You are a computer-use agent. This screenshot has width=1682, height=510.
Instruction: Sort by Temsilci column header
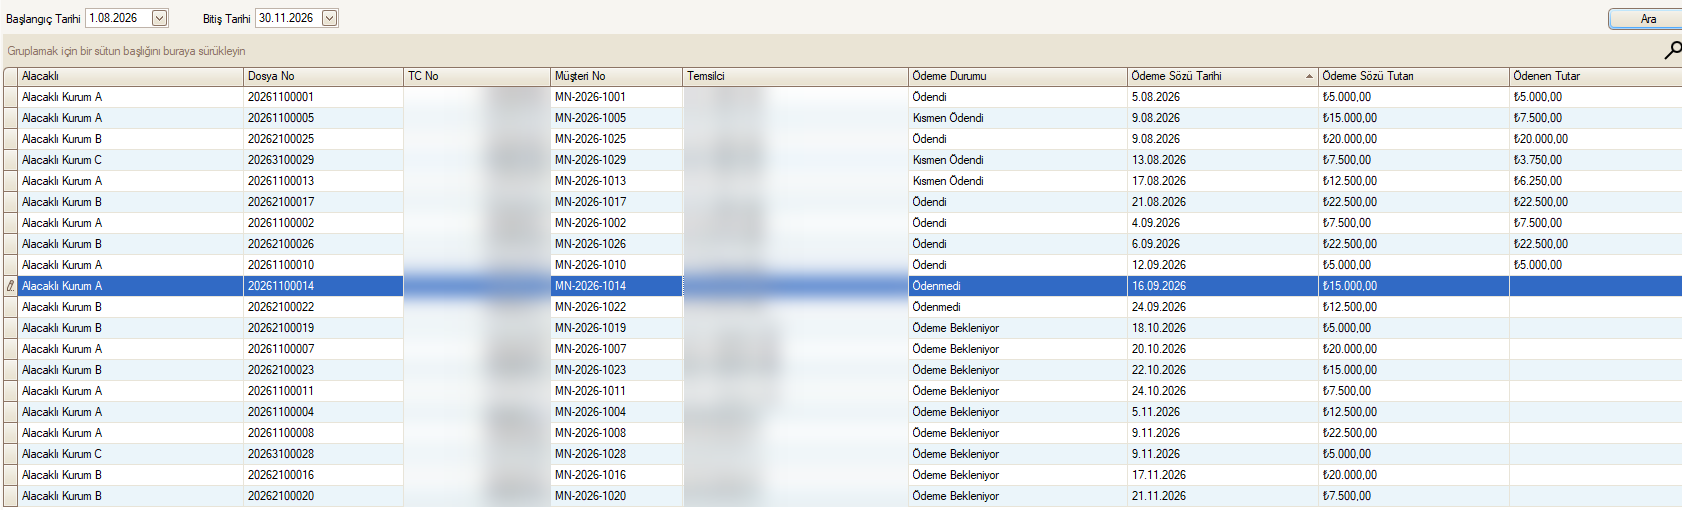tap(796, 76)
